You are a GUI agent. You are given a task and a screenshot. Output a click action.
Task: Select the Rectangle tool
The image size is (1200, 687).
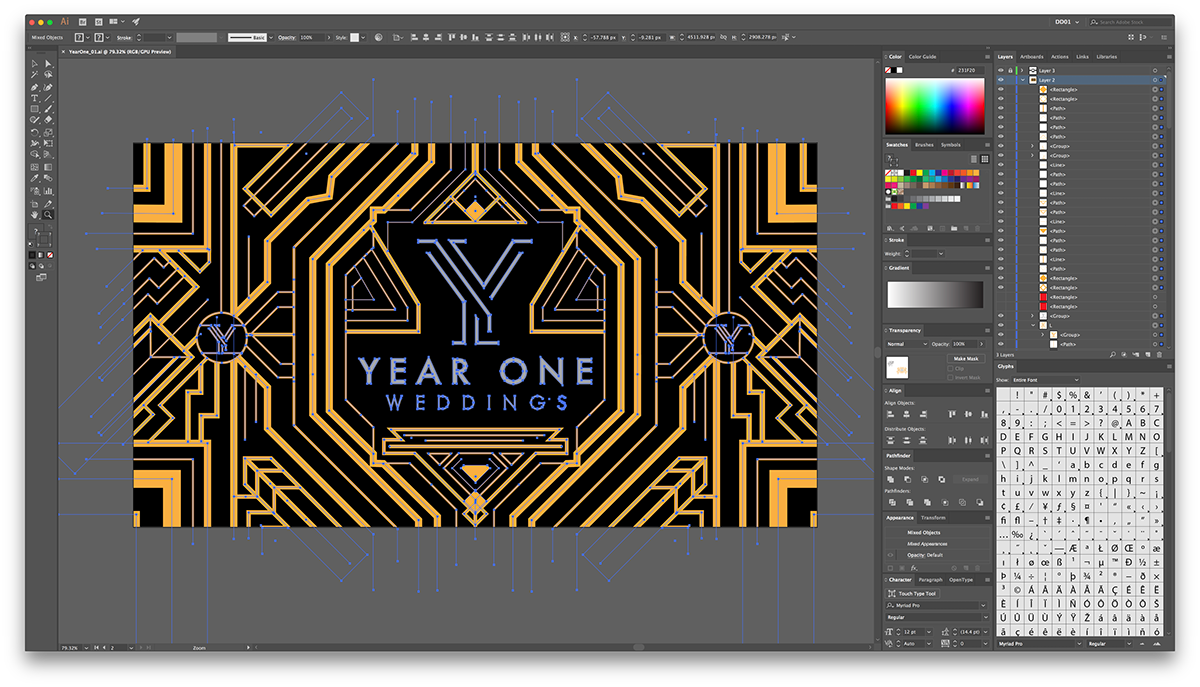click(35, 108)
